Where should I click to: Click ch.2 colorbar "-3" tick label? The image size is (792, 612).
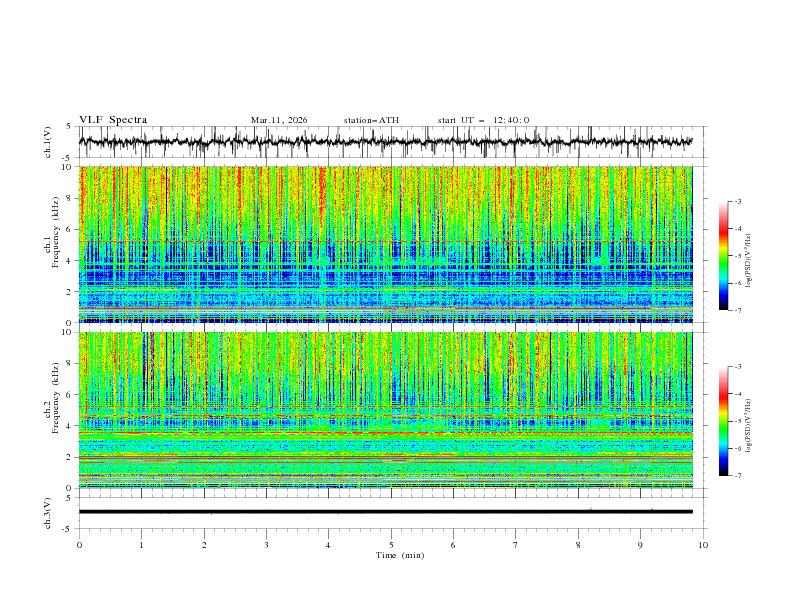point(738,367)
